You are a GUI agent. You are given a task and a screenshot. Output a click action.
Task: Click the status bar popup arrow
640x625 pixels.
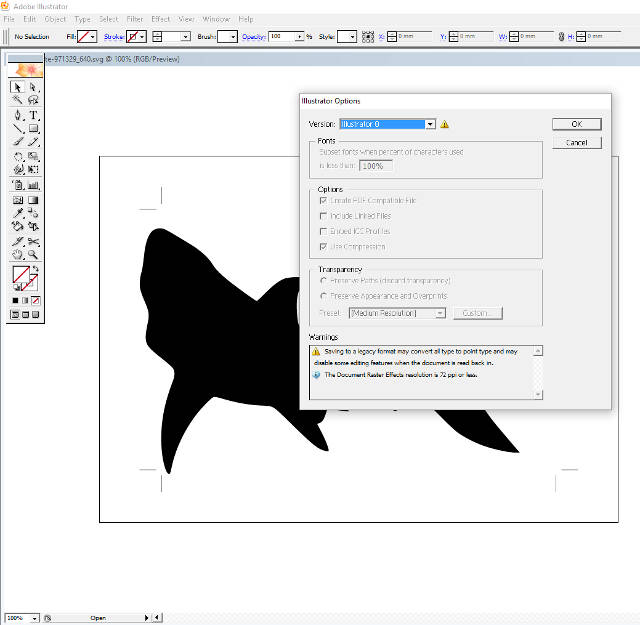coord(146,618)
